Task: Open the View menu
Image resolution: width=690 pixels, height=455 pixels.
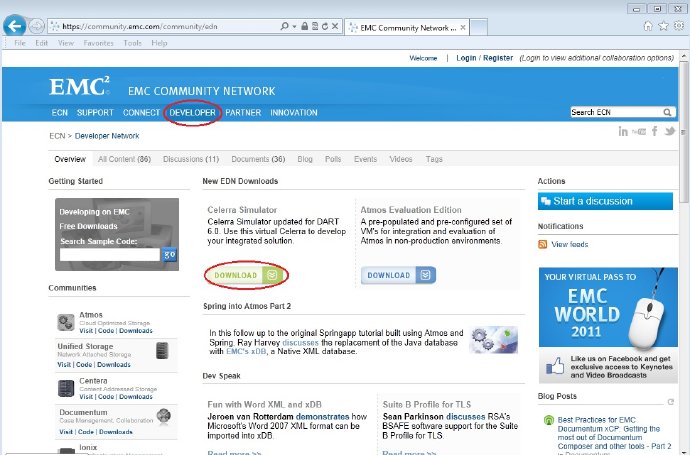Action: tap(66, 43)
